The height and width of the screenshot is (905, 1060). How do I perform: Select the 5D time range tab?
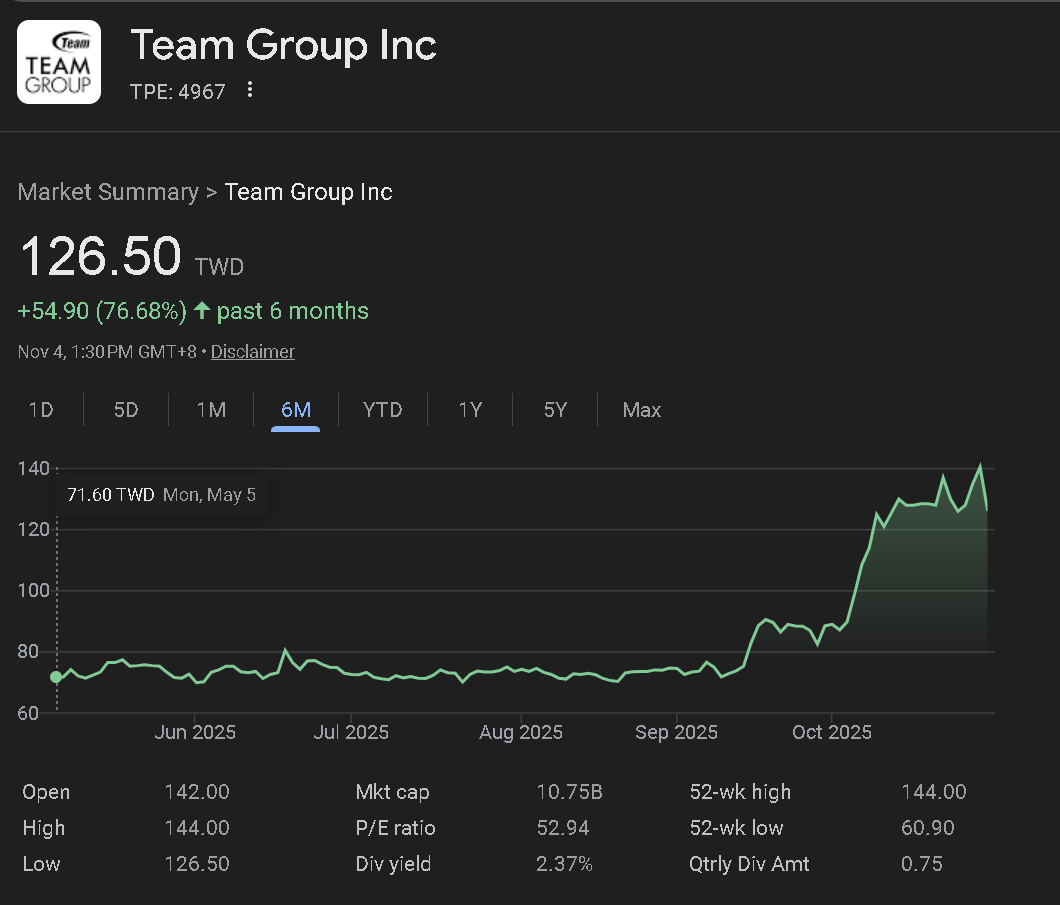[x=126, y=410]
